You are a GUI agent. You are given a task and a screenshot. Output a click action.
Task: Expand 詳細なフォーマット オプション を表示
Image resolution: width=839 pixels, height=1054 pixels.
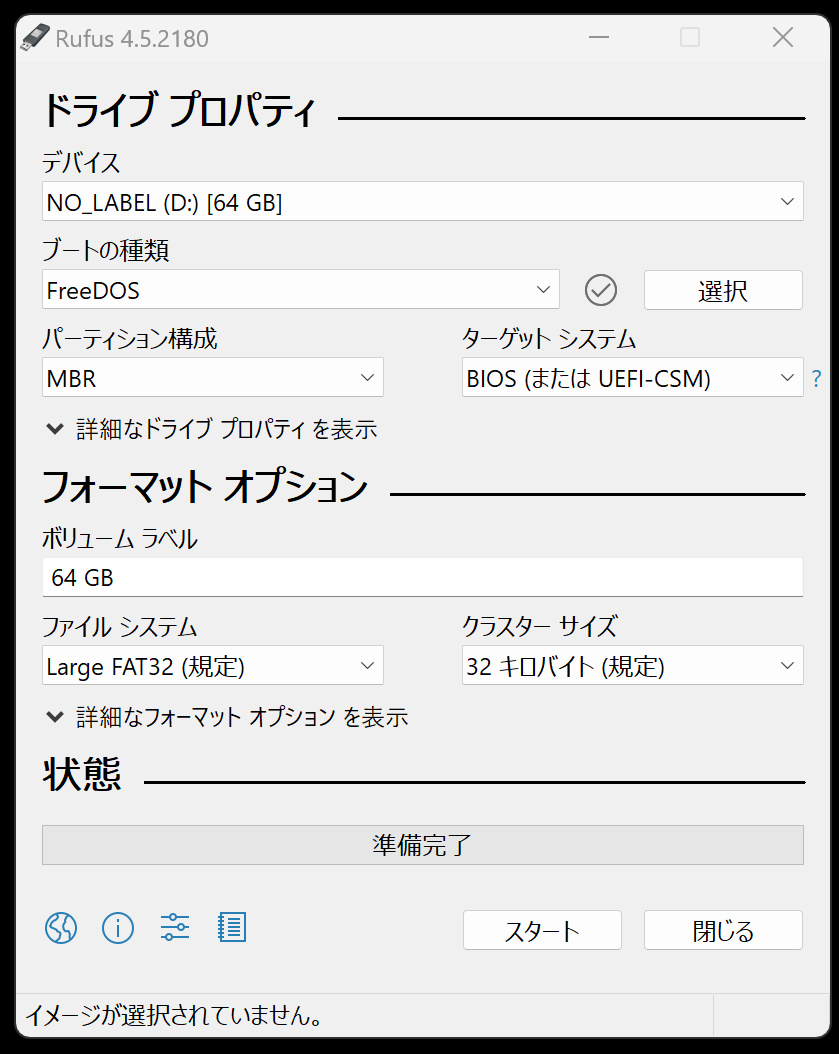(x=227, y=717)
